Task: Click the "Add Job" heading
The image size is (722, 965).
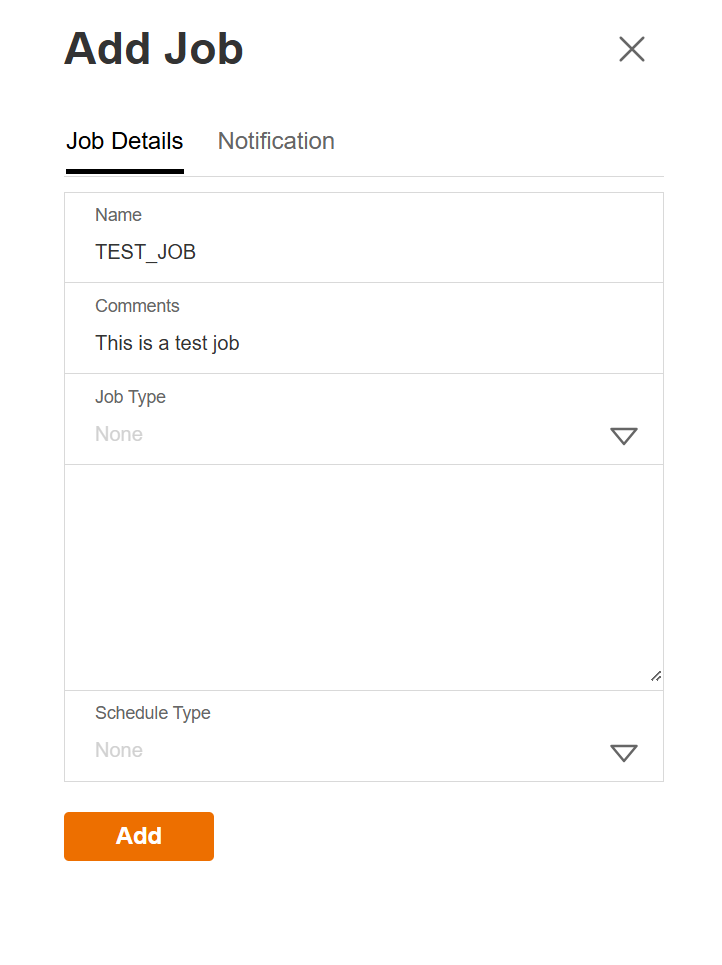Action: (x=154, y=49)
